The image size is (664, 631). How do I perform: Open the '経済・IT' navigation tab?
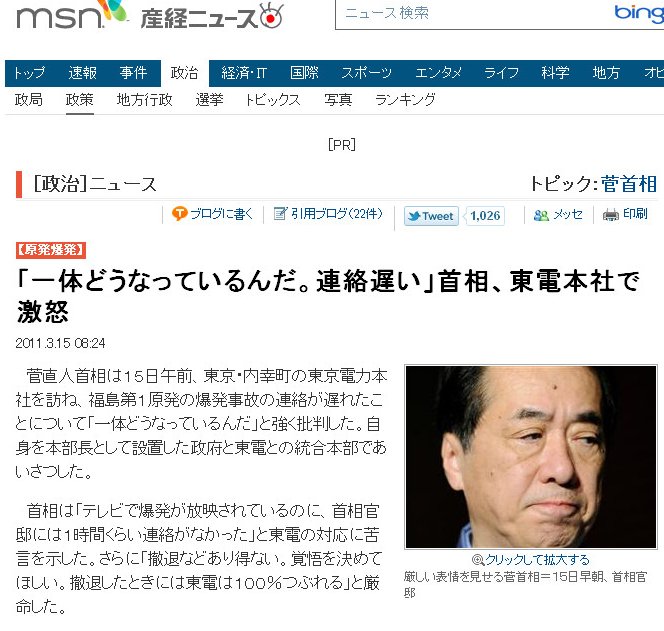tap(244, 73)
